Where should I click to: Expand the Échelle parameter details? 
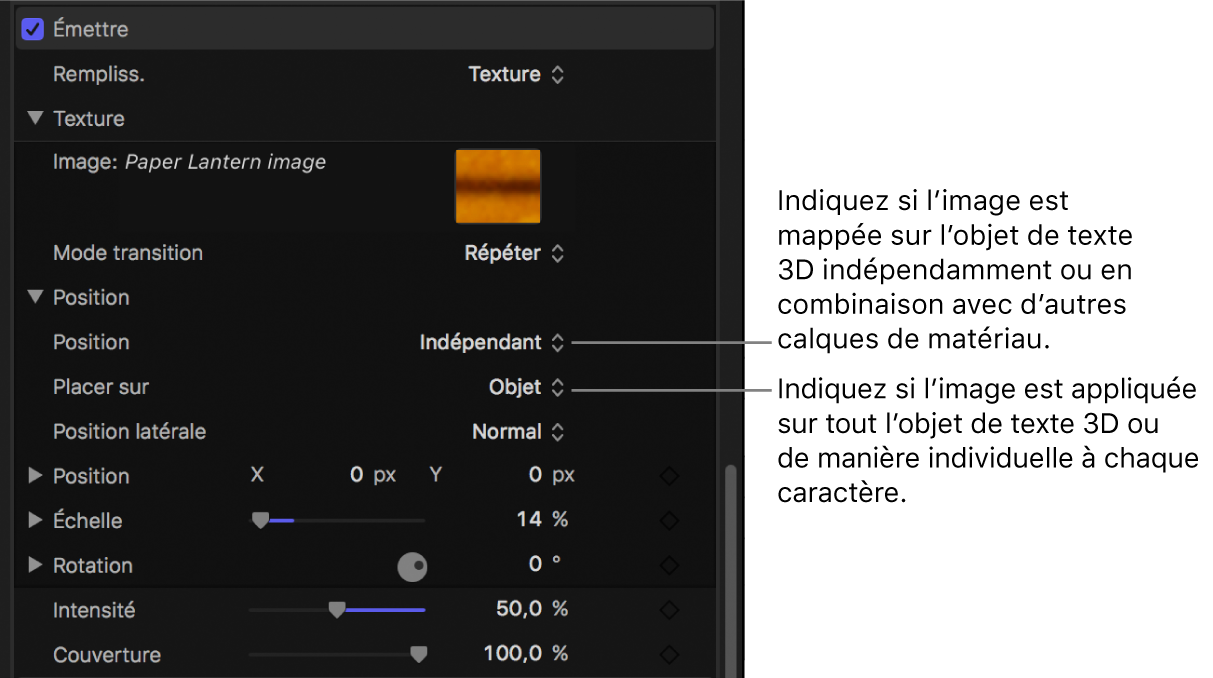tap(33, 520)
